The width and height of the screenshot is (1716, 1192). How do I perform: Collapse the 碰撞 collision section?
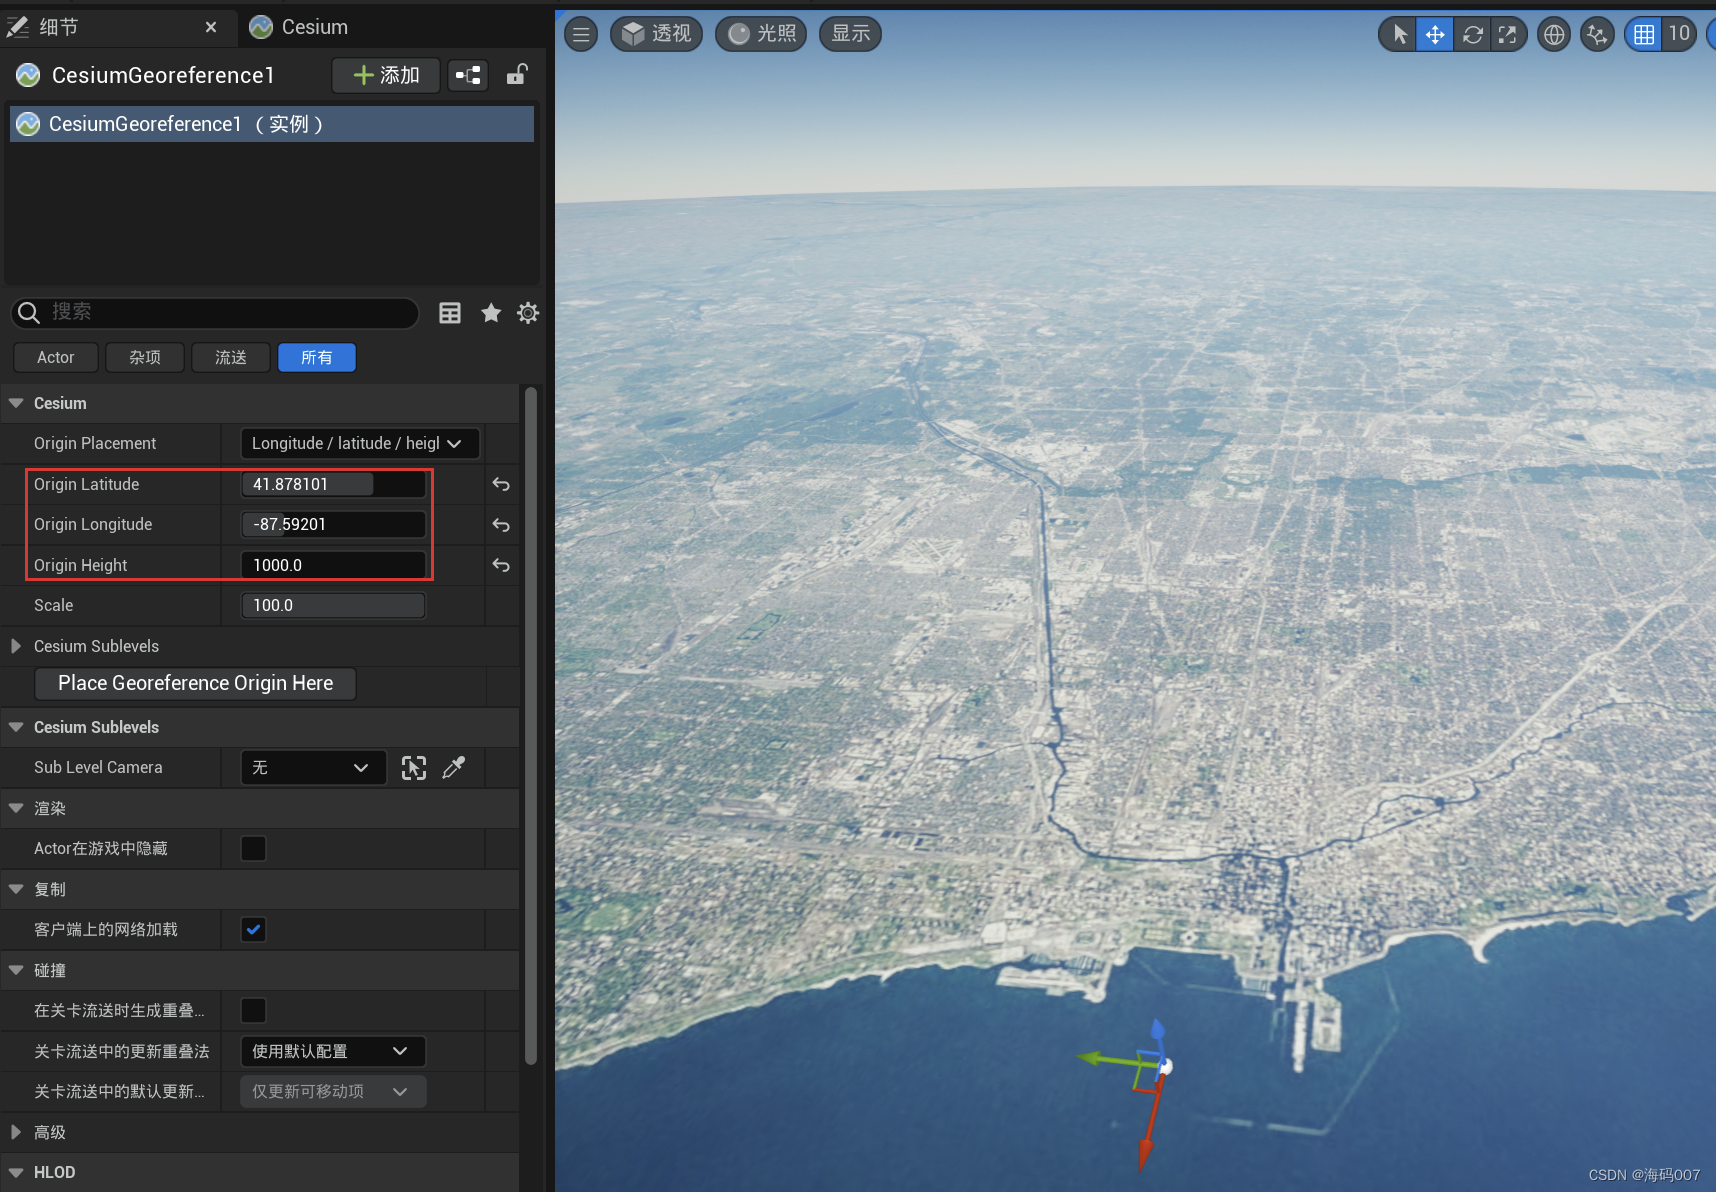tap(16, 970)
